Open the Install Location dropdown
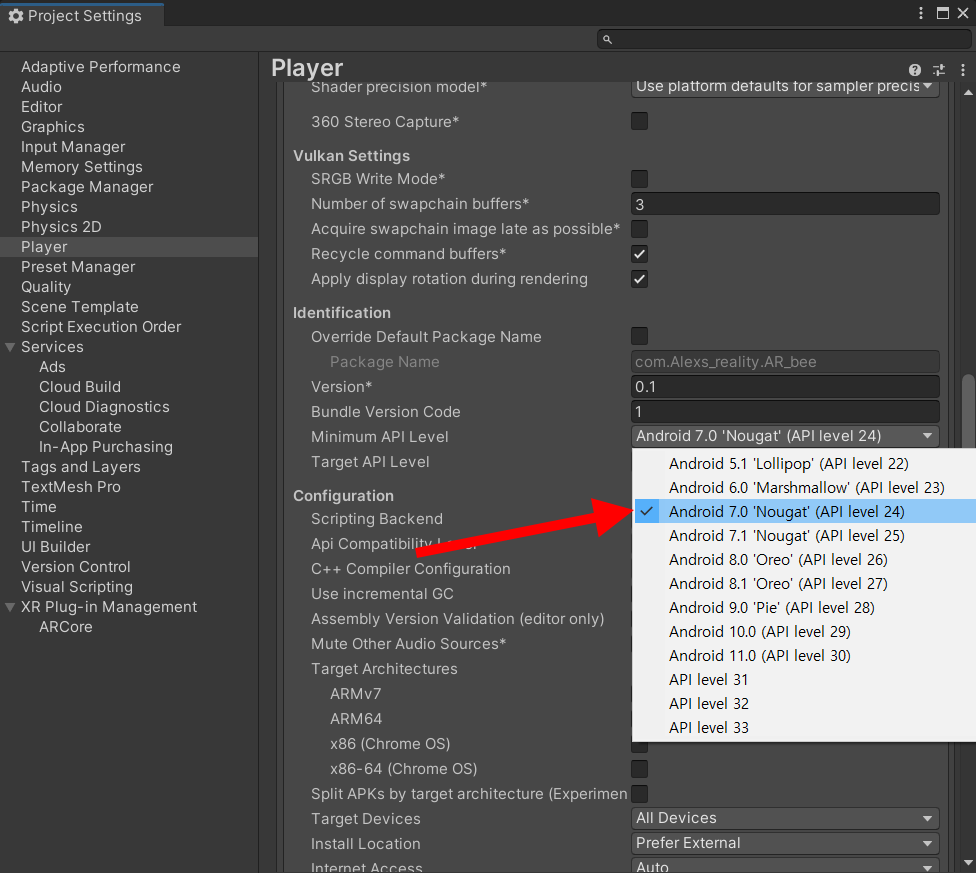 tap(785, 843)
